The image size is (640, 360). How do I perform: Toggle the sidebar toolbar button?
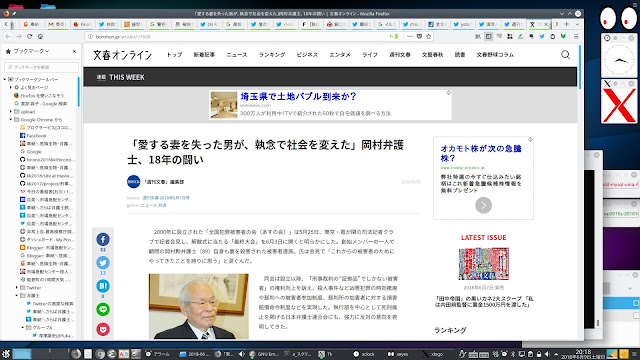489,36
